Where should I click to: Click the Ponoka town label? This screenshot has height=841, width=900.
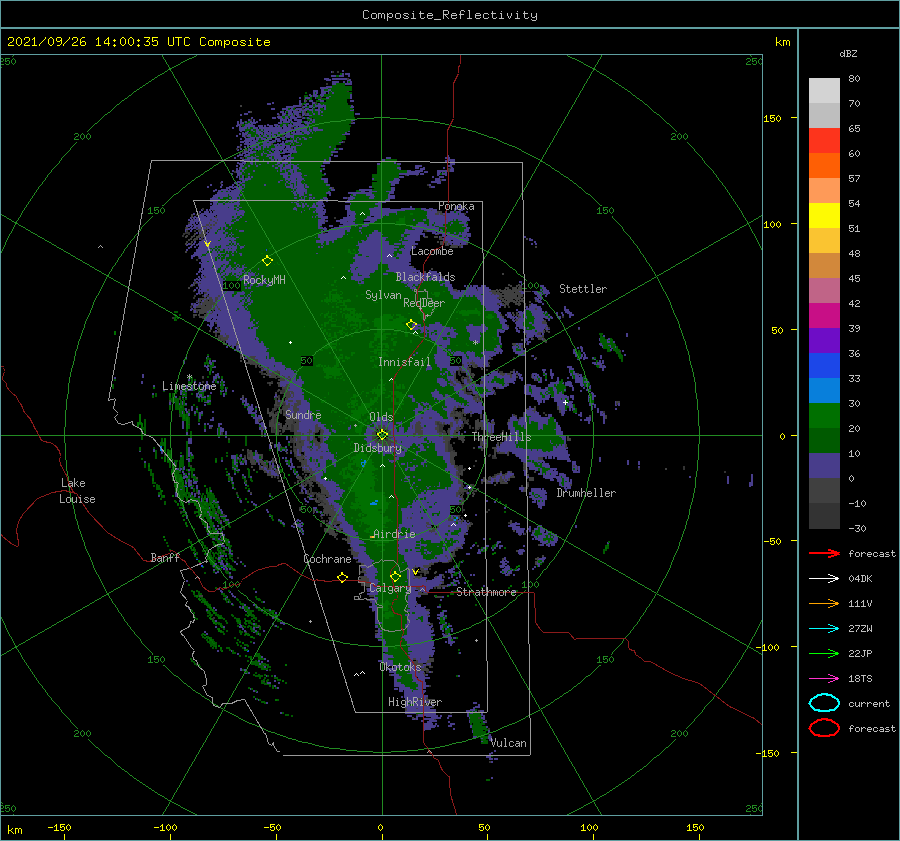(456, 206)
